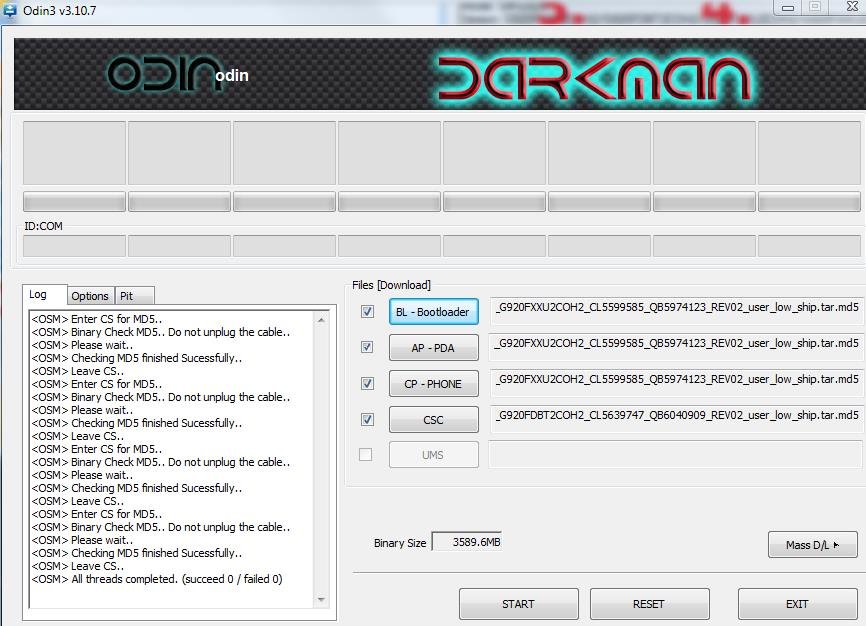The height and width of the screenshot is (626, 866).
Task: Quit Odin using the EXIT button
Action: tap(798, 604)
